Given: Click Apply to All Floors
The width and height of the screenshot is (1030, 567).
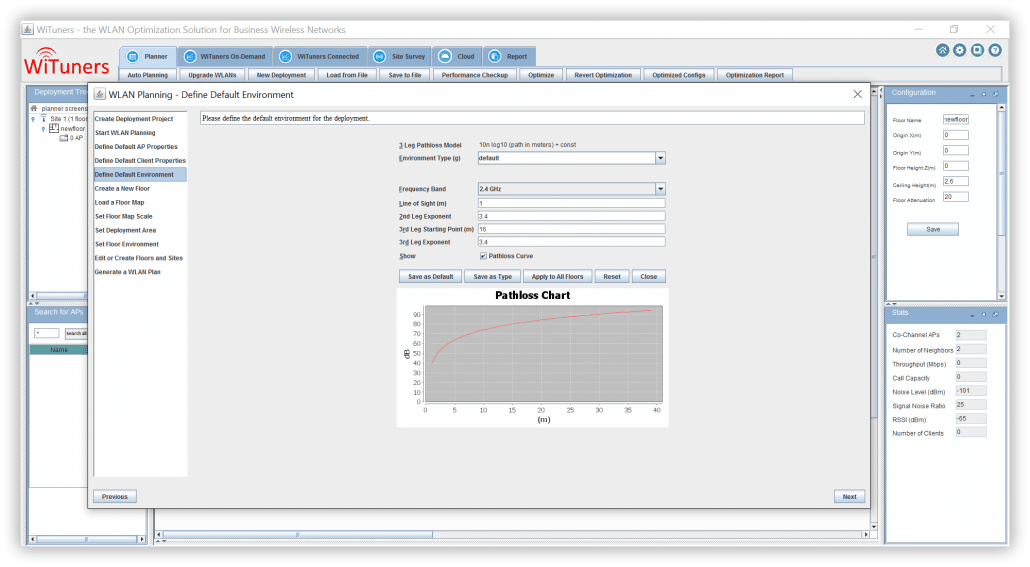Looking at the screenshot, I should (558, 277).
